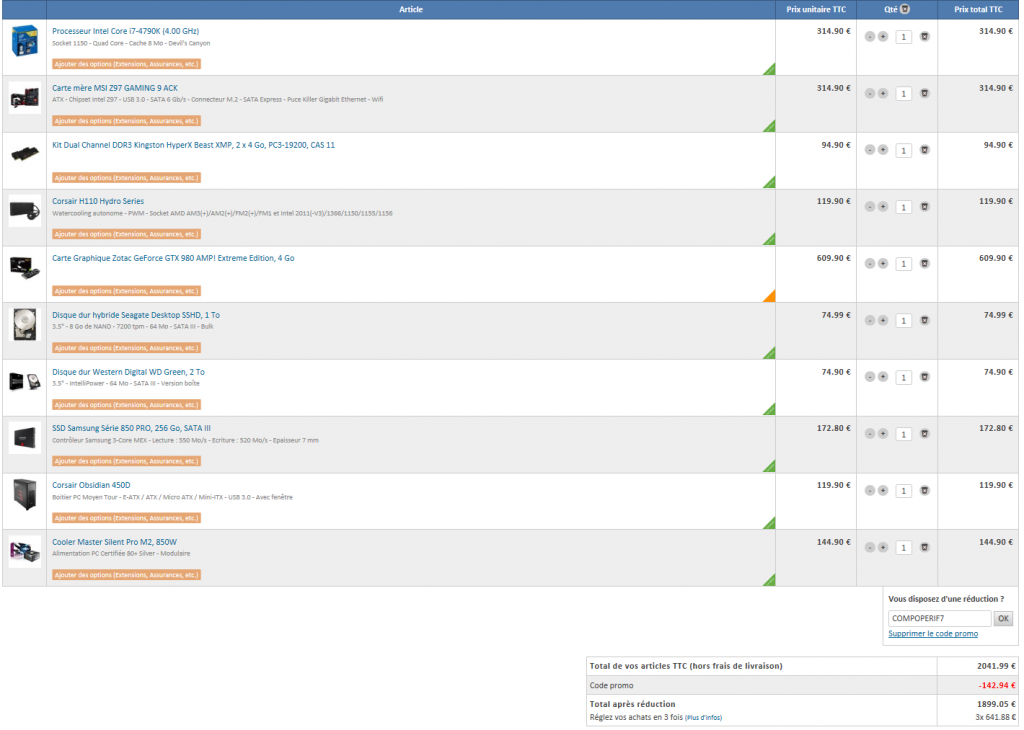Viewport: 1024px width, 730px height.
Task: Click OK to apply the promo code
Action: click(x=1003, y=618)
